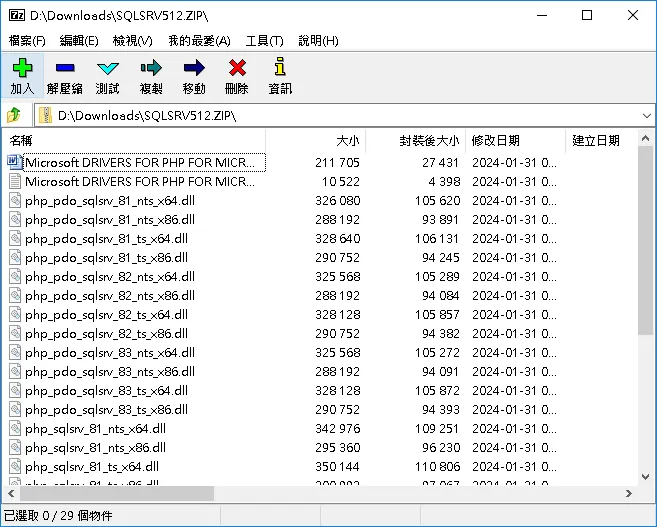Click the horizontal scrollbar thumb
The image size is (657, 527).
coord(117,494)
